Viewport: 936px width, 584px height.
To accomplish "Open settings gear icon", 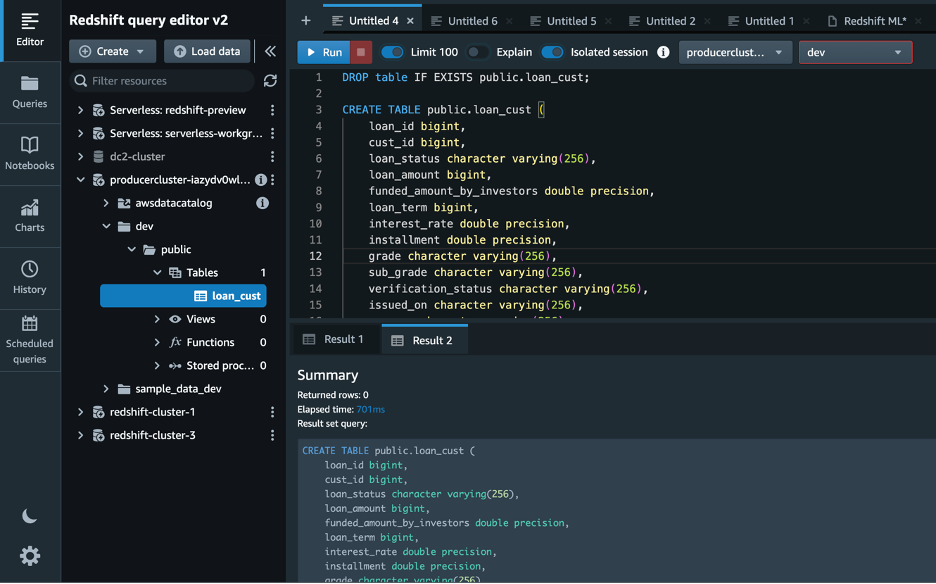I will point(30,556).
